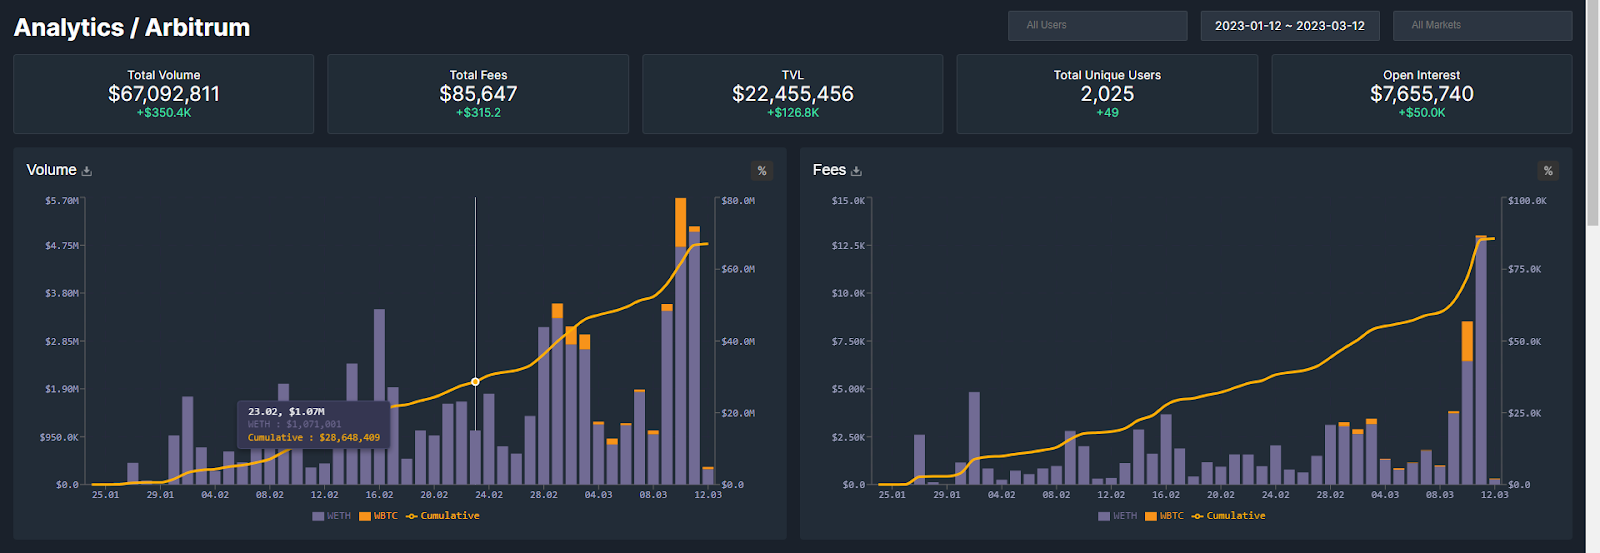Image resolution: width=1600 pixels, height=553 pixels.
Task: Click the $7,655,740 open interest value
Action: pos(1422,94)
